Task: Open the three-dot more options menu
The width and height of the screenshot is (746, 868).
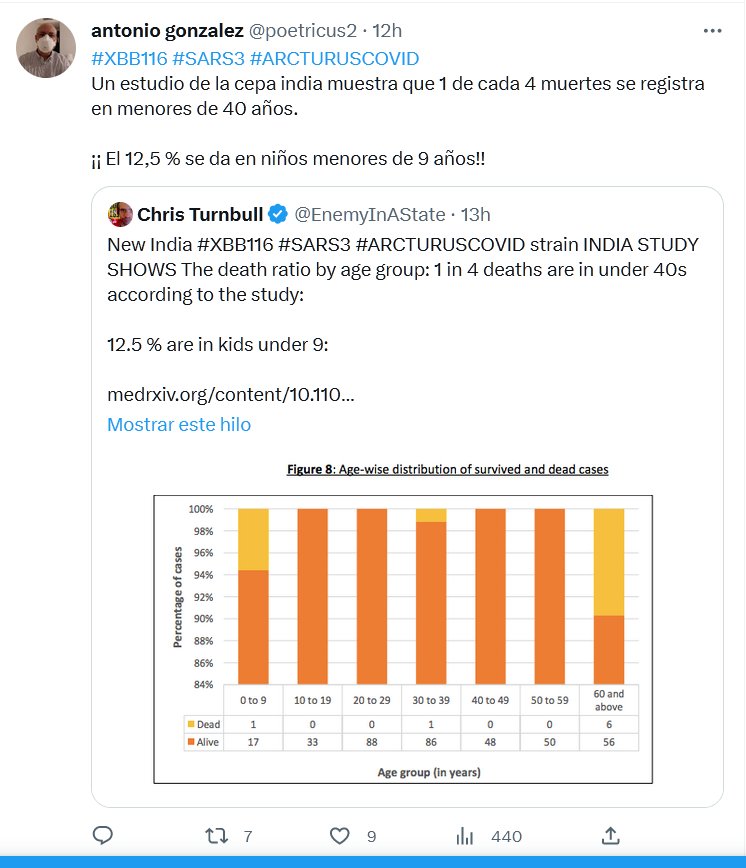Action: 712,31
